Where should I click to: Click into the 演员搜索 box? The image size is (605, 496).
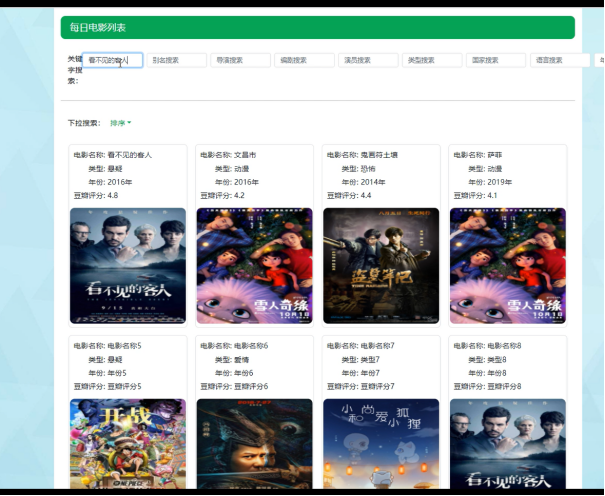pos(368,60)
